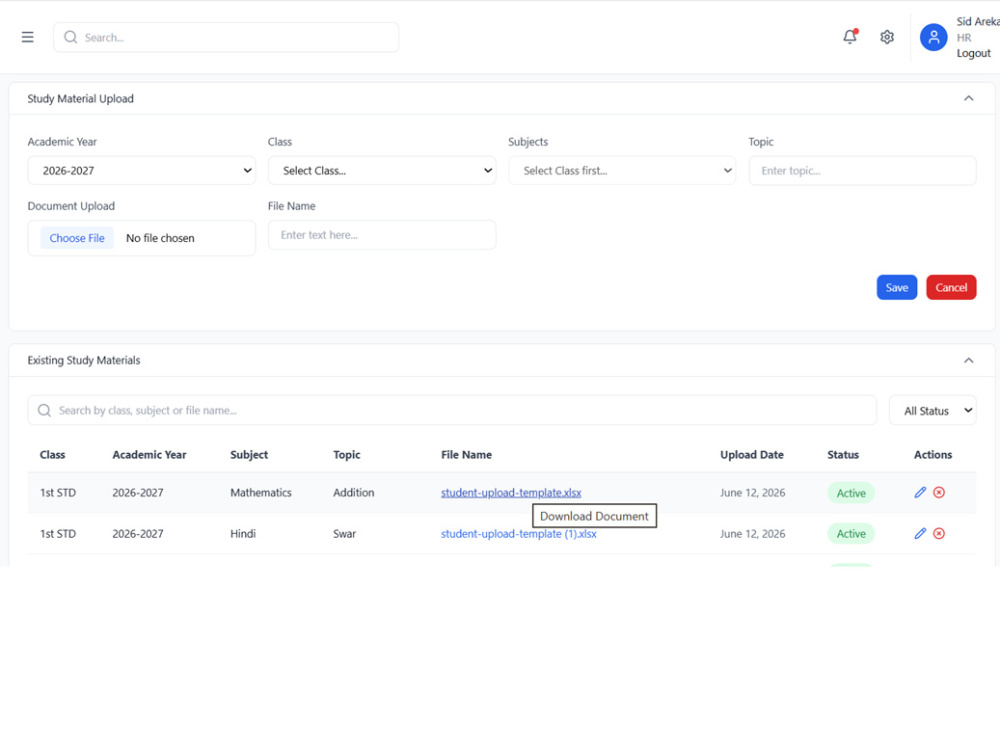Image resolution: width=1000 pixels, height=749 pixels.
Task: Edit the Hindi Swar row with pencil
Action: tap(920, 533)
